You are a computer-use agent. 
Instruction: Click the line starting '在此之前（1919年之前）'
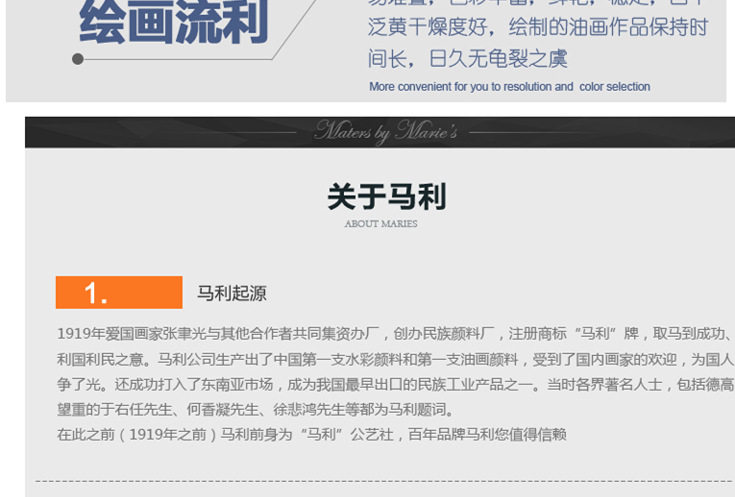tap(312, 435)
